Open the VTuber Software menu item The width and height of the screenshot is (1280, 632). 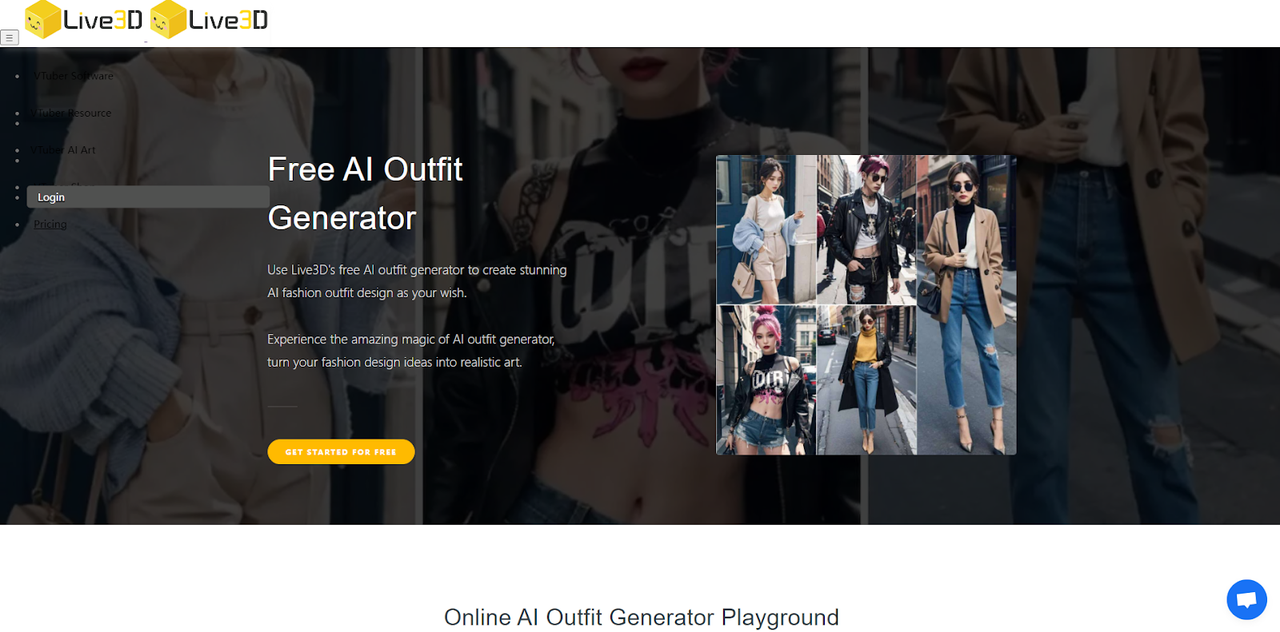[x=74, y=76]
